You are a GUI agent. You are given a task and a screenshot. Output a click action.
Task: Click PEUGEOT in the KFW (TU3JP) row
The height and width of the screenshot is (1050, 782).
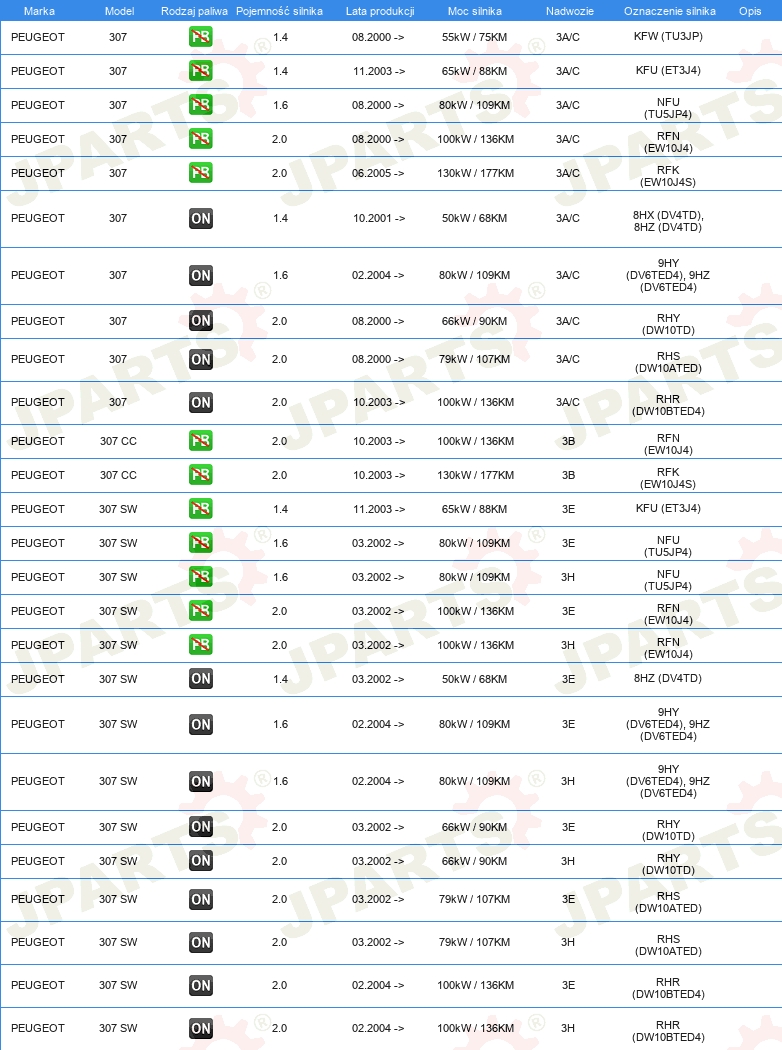tap(37, 38)
